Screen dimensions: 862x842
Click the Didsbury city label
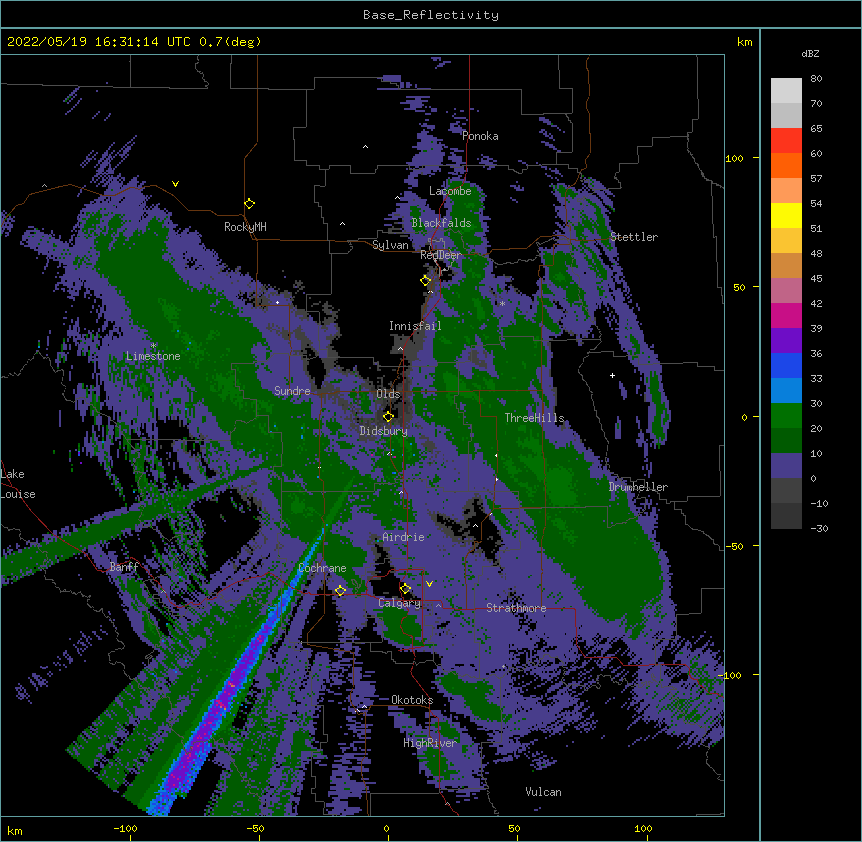(384, 431)
